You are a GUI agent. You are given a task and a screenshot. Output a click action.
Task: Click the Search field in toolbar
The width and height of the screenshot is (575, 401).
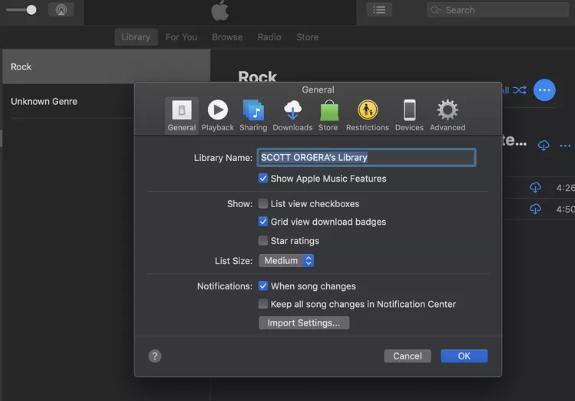pyautogui.click(x=498, y=10)
